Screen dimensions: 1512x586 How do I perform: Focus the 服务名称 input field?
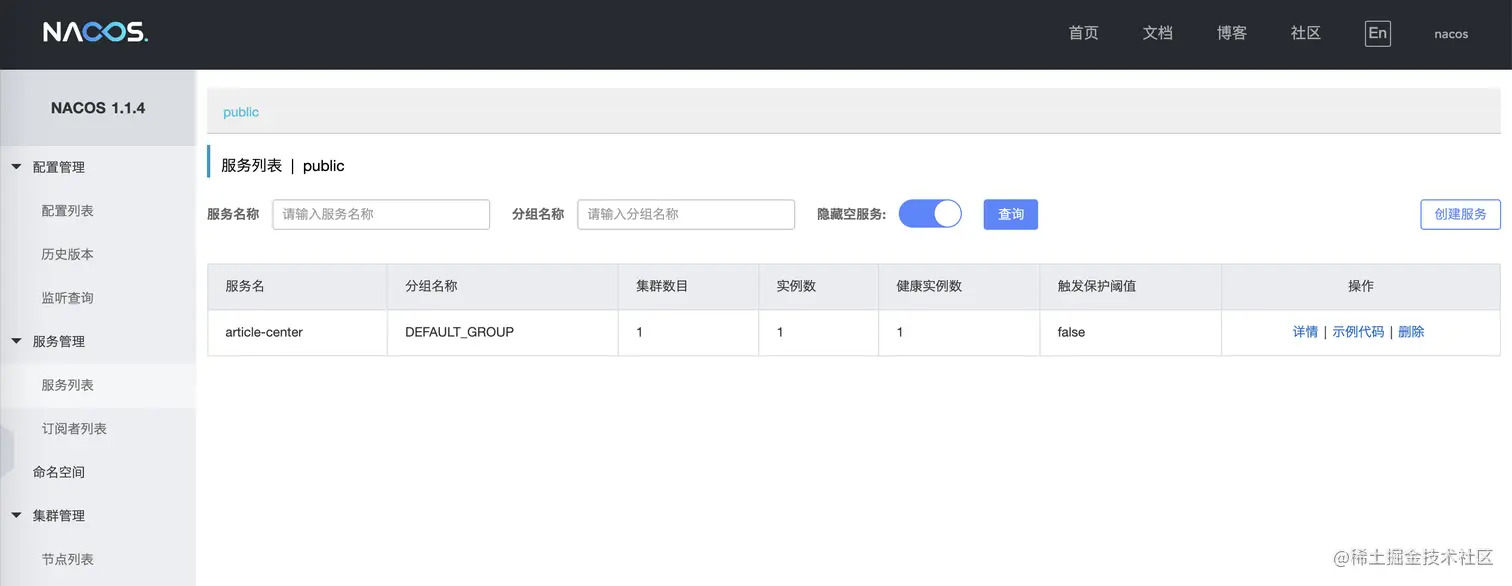tap(381, 214)
